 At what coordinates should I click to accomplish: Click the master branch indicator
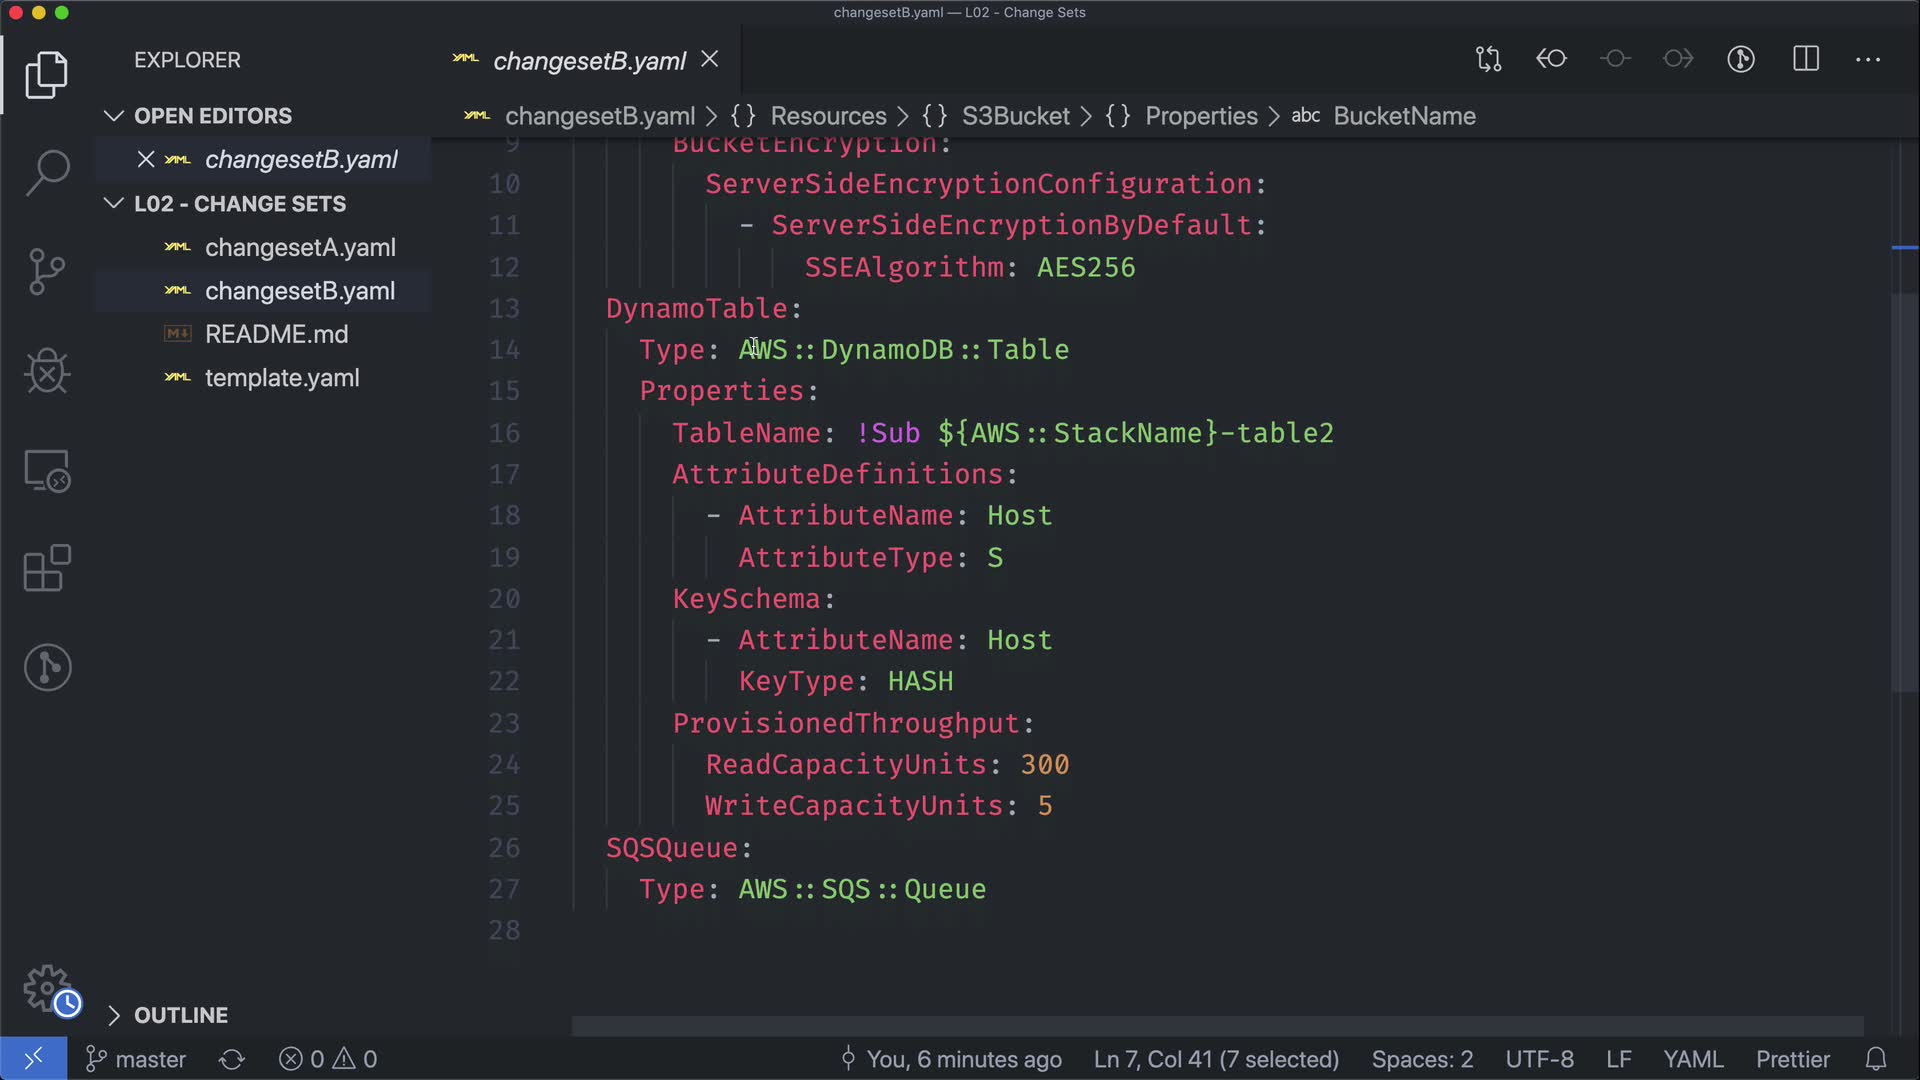pos(137,1059)
